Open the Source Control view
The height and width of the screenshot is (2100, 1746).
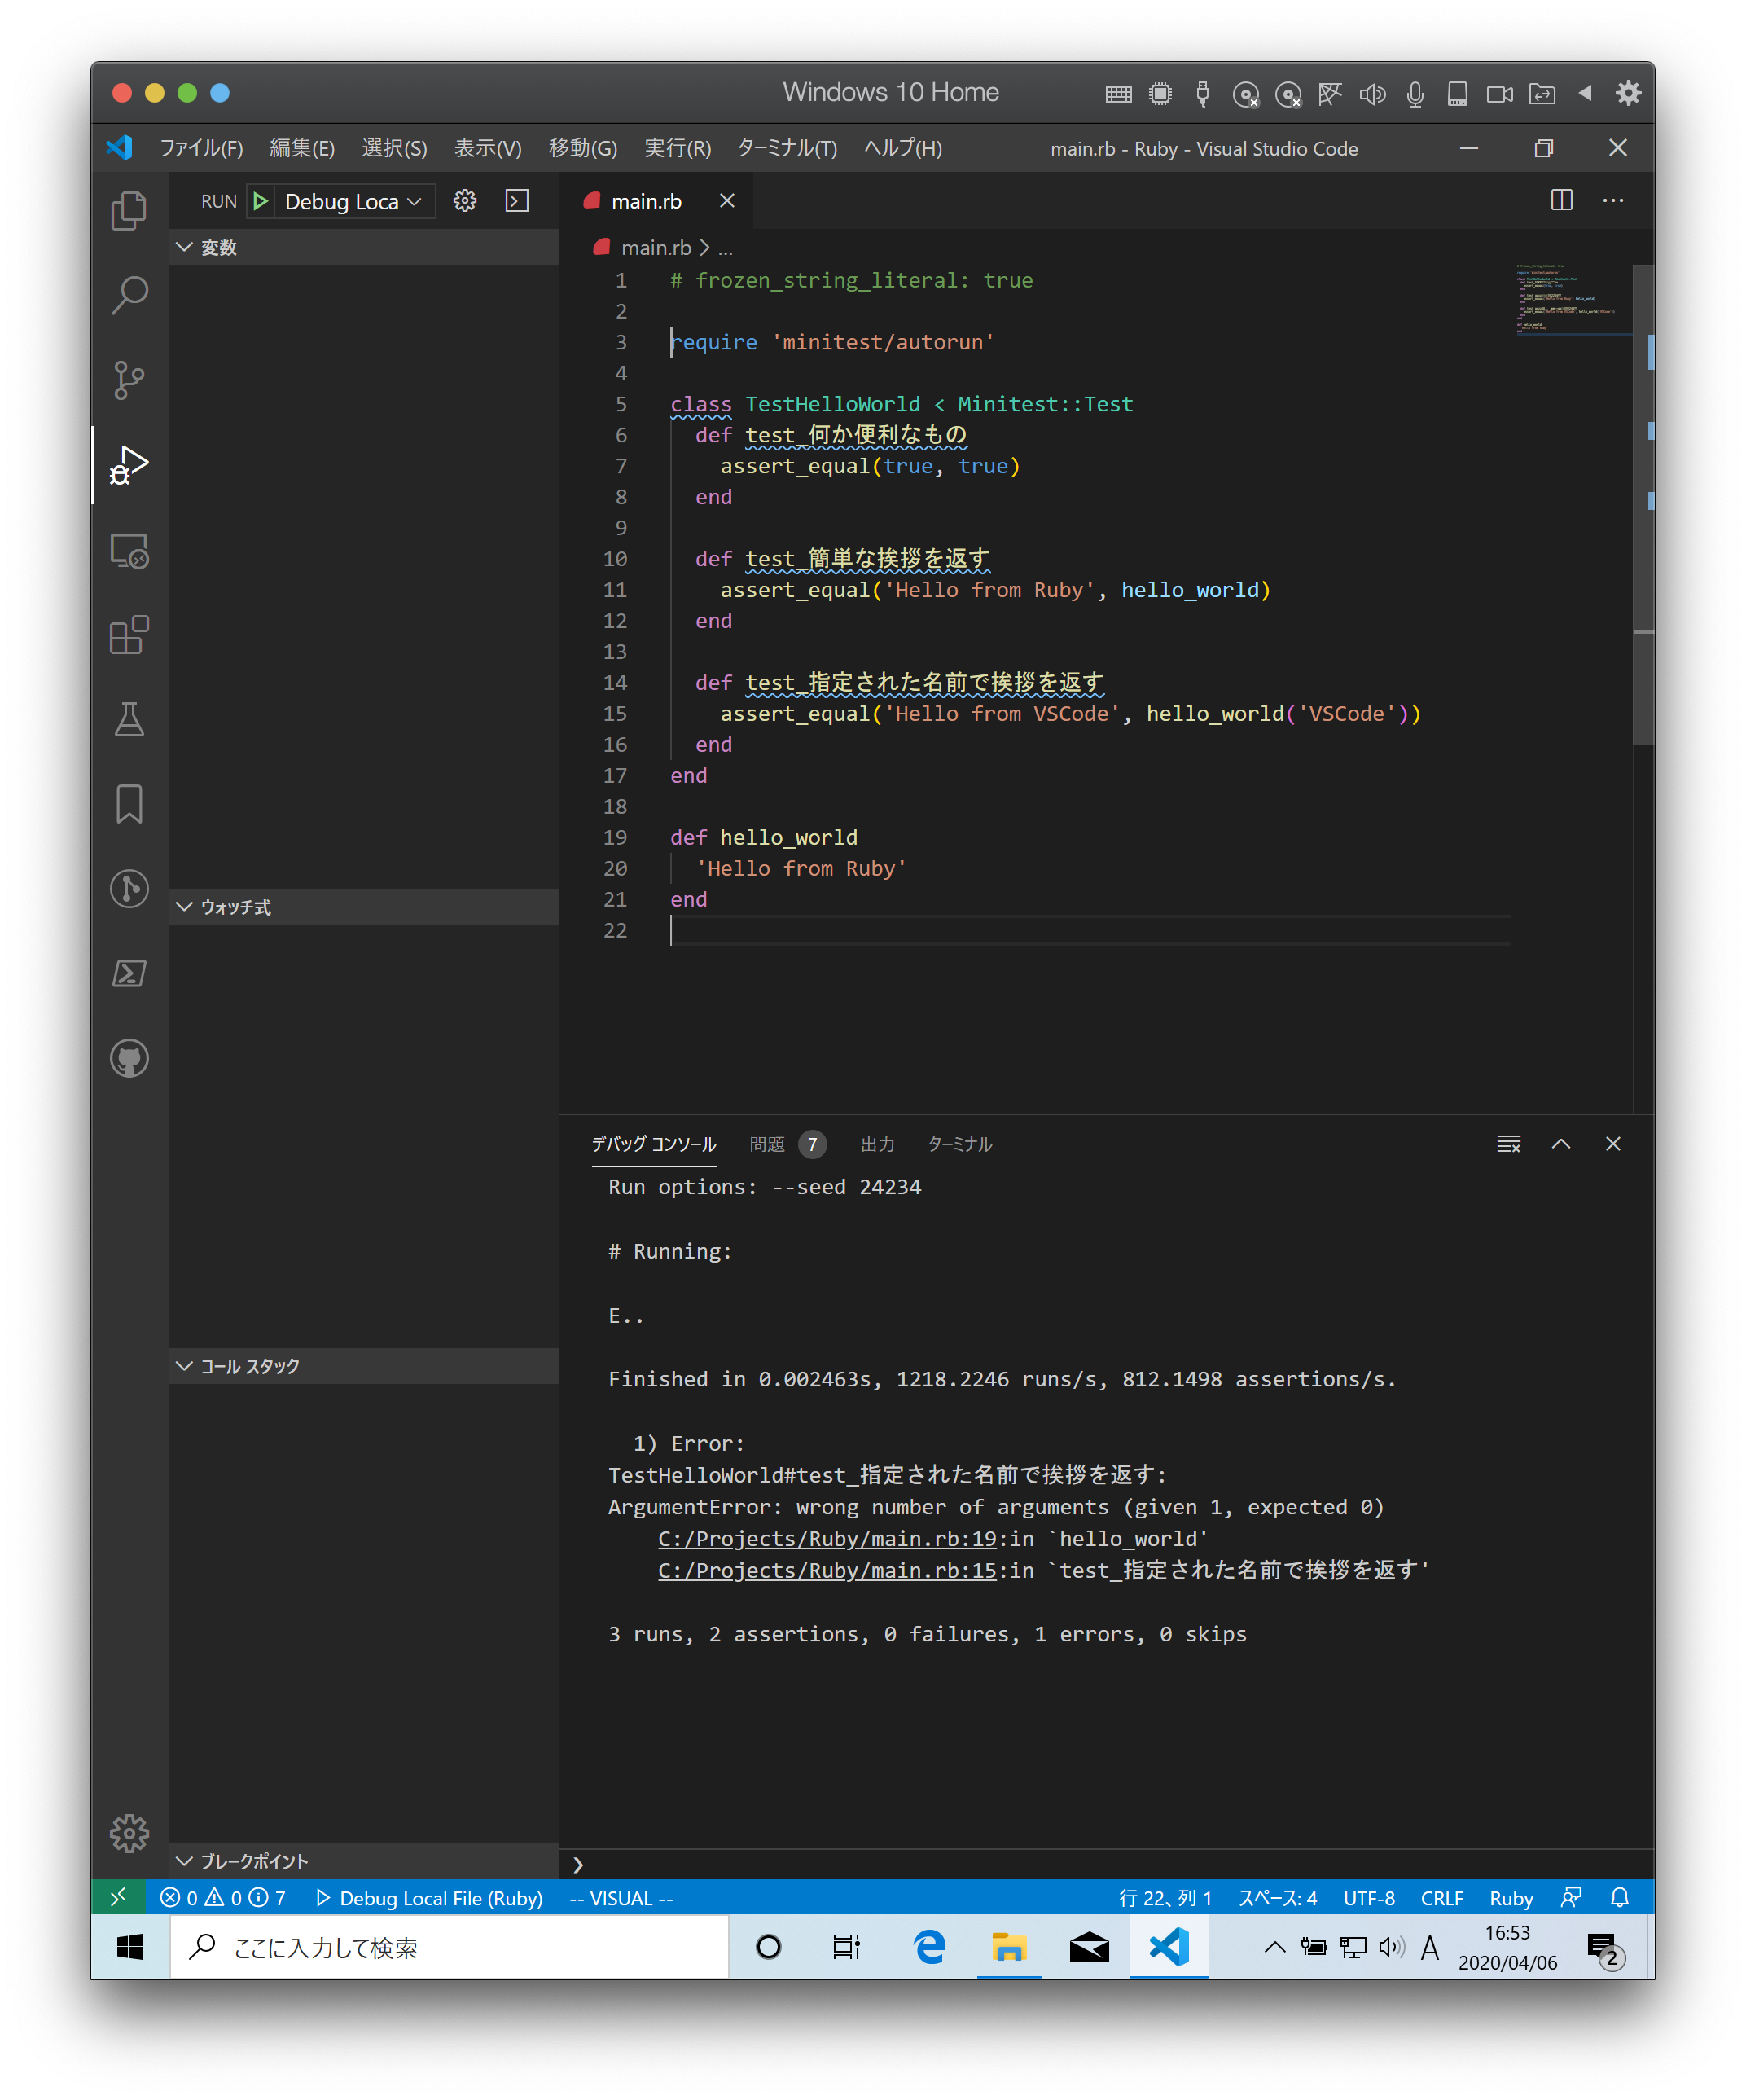(129, 380)
